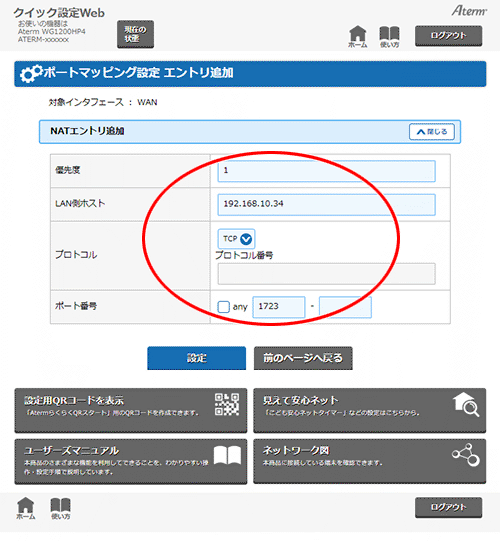
Task: Click the 対象インタフェース : WAN text
Action: coord(103,102)
